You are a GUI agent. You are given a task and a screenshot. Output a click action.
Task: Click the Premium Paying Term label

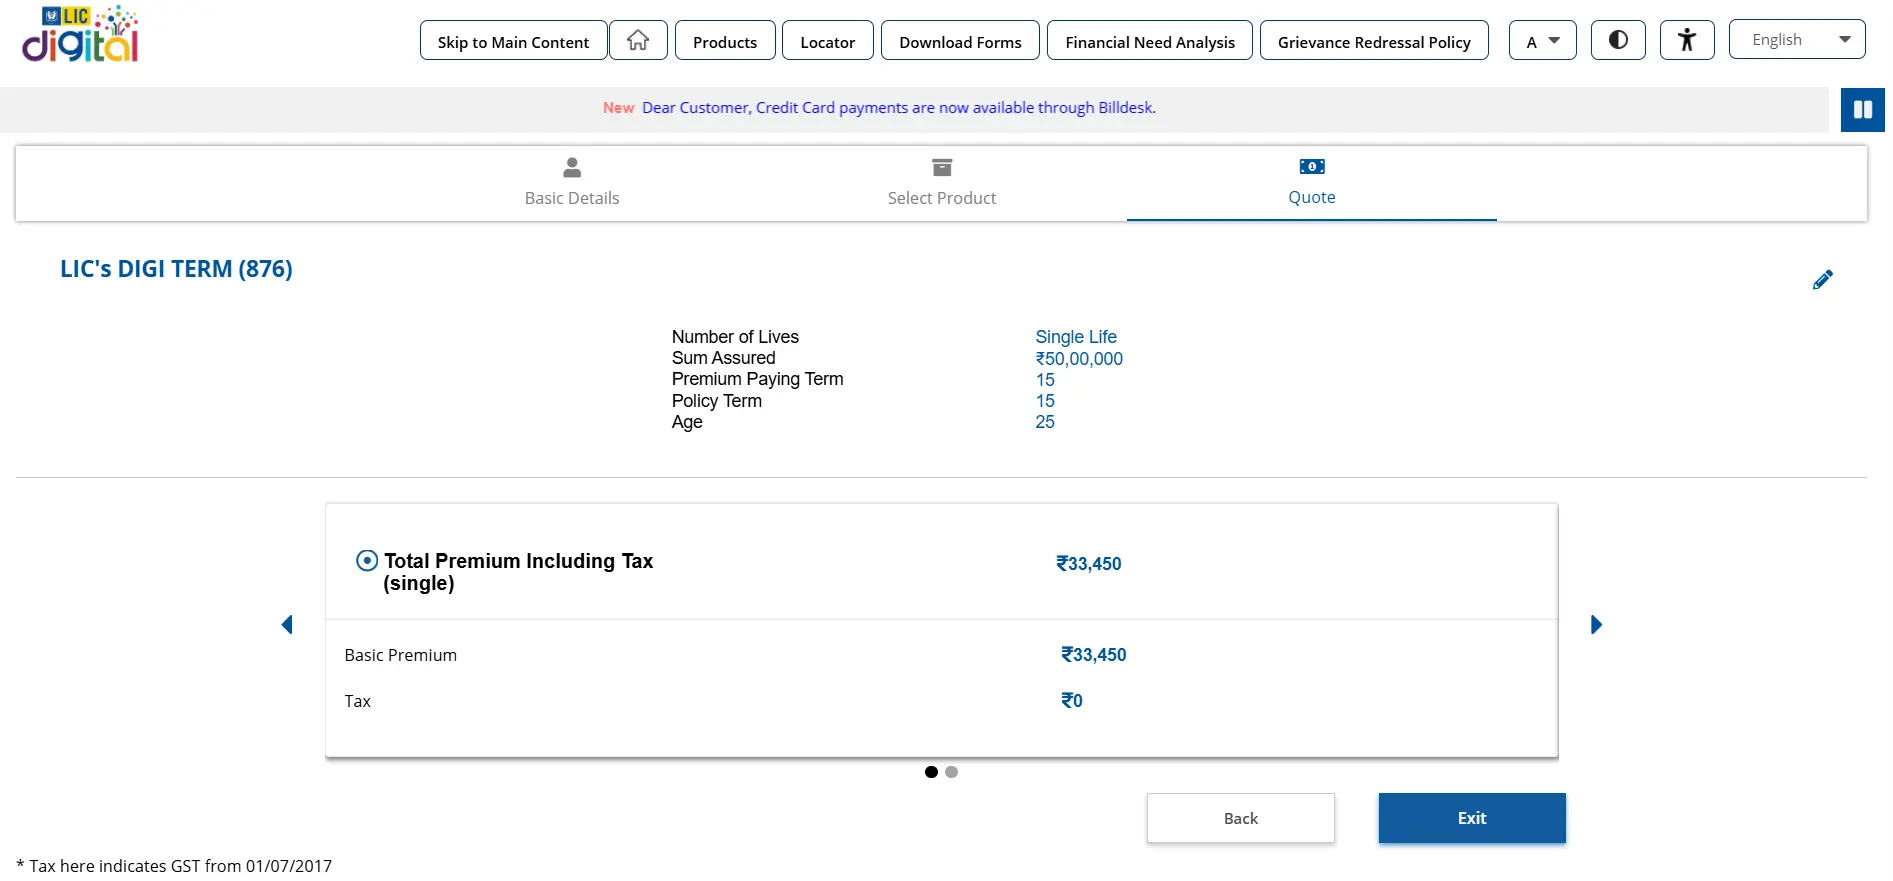coord(757,379)
